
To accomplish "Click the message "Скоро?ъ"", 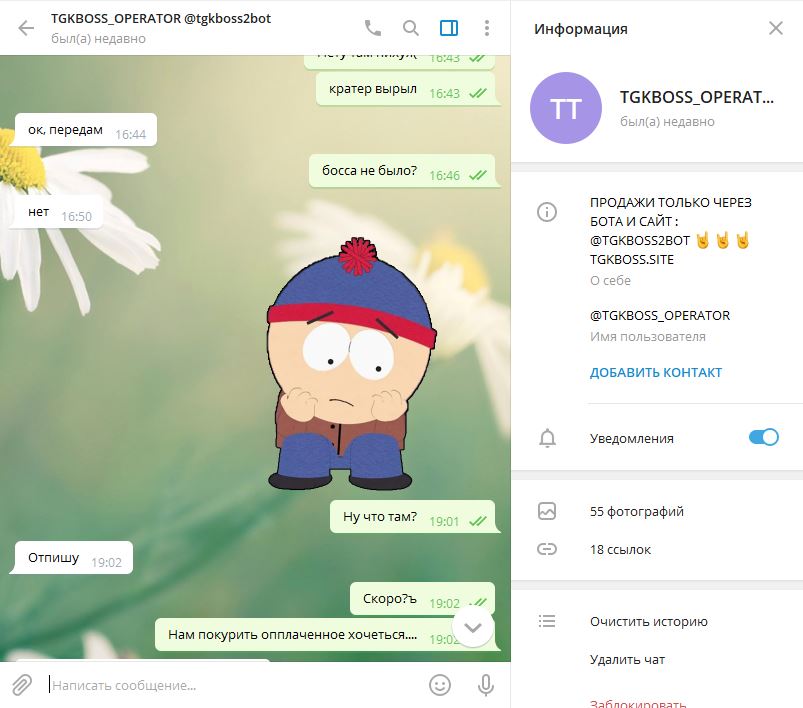I will click(422, 598).
